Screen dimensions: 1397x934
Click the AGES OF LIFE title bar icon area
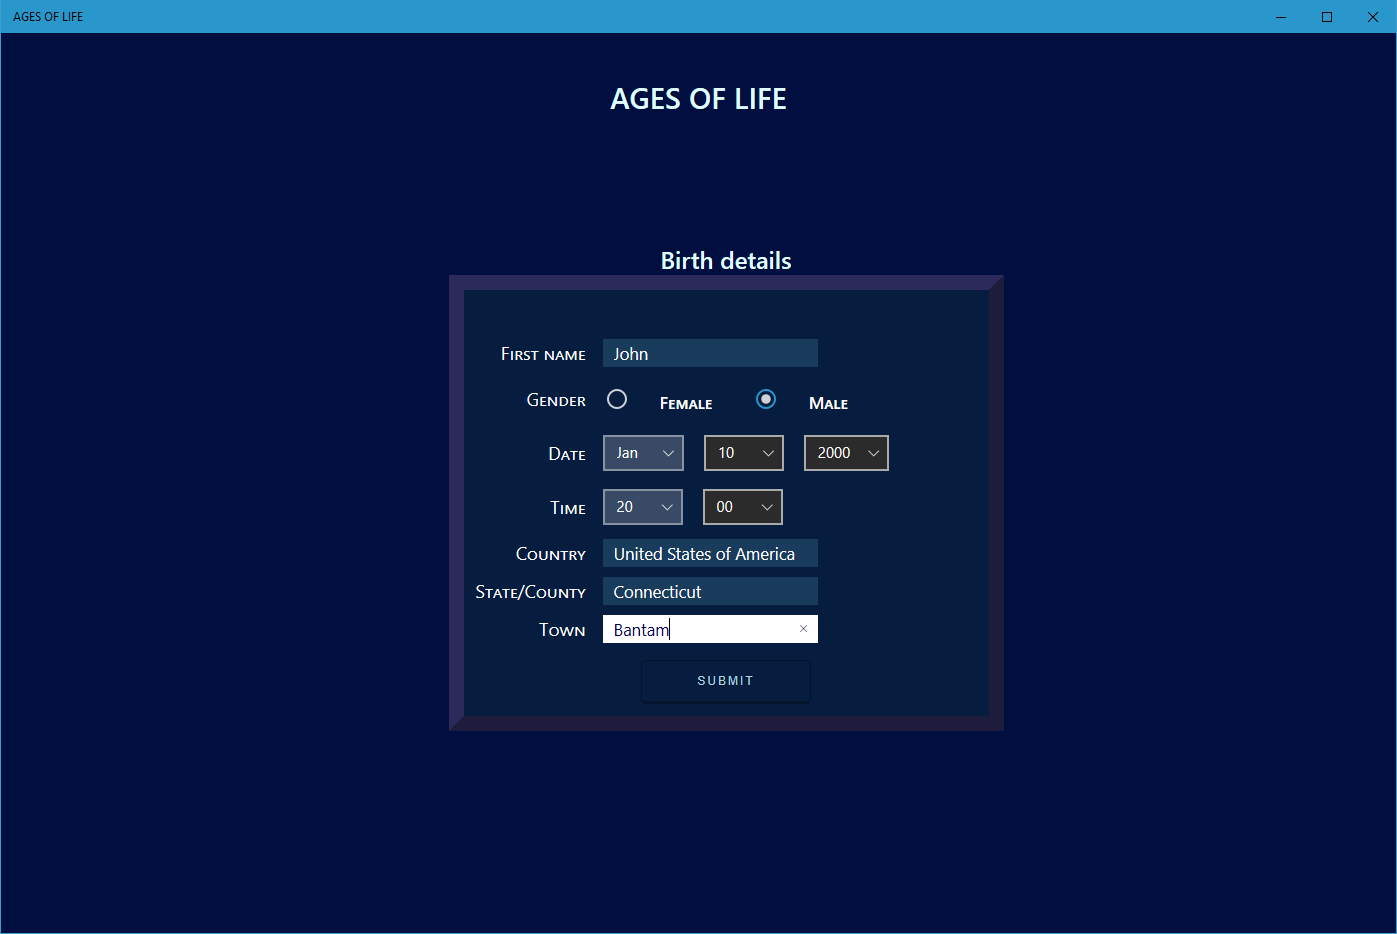click(x=47, y=16)
